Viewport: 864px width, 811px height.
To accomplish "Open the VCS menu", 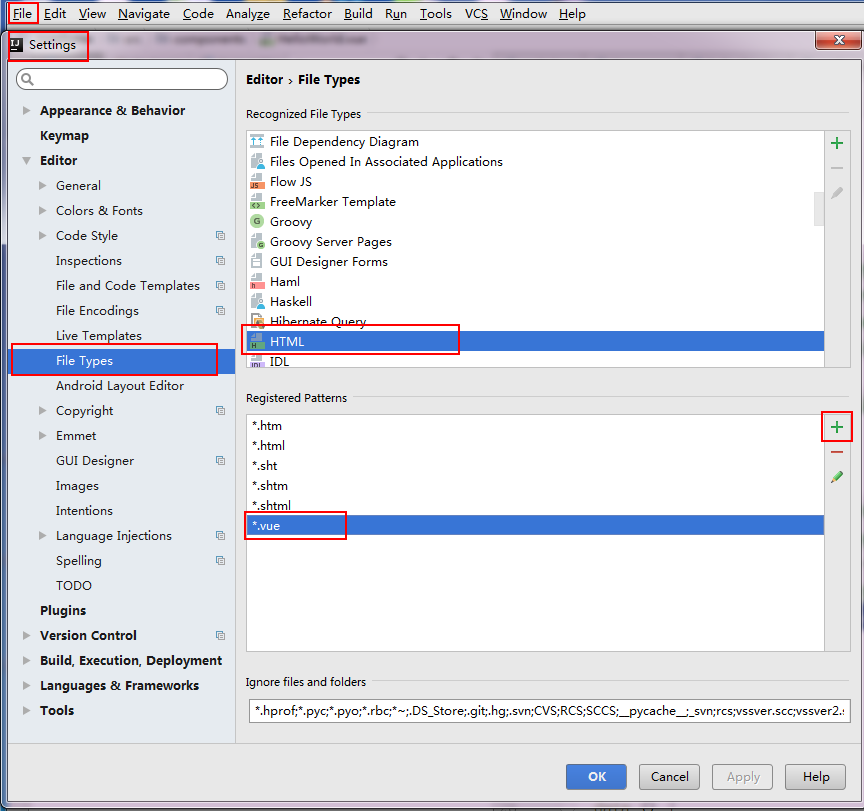I will (476, 14).
